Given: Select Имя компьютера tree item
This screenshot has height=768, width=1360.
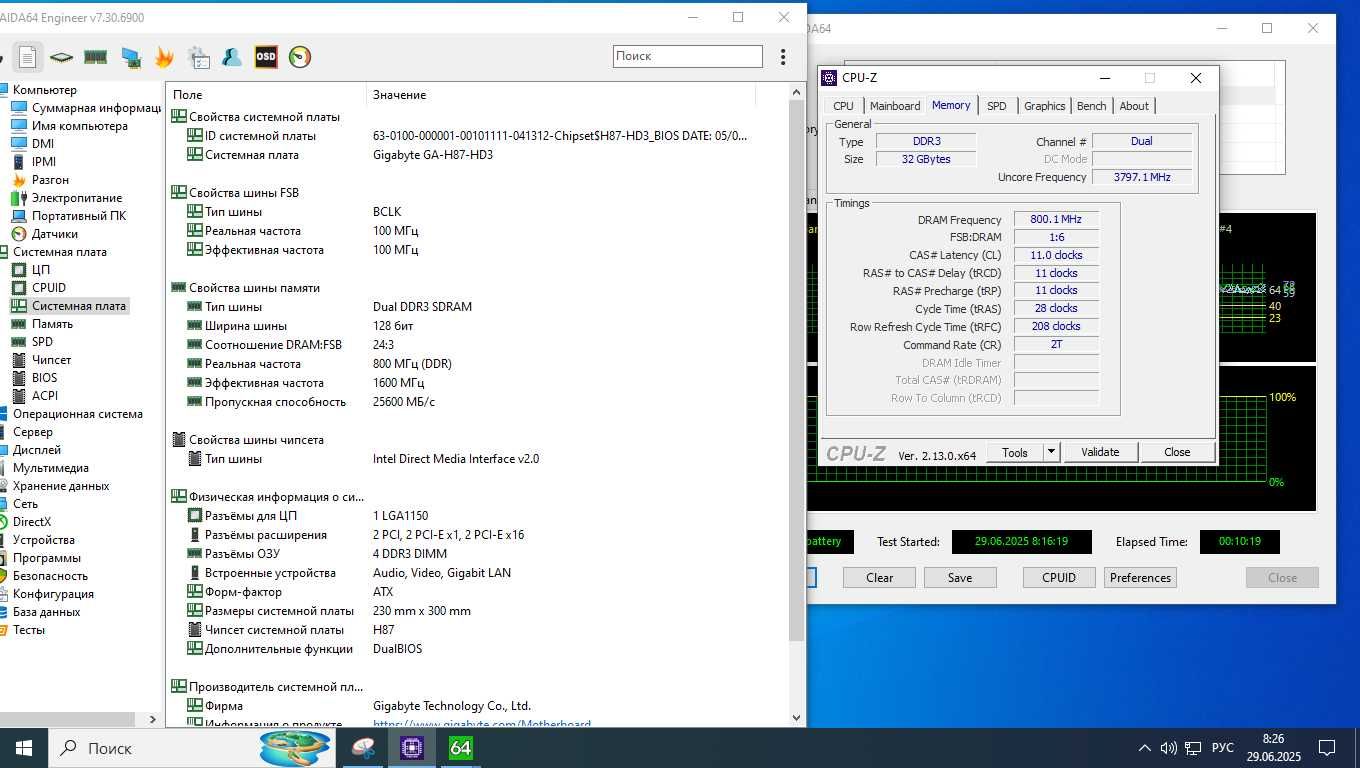Looking at the screenshot, I should point(80,126).
